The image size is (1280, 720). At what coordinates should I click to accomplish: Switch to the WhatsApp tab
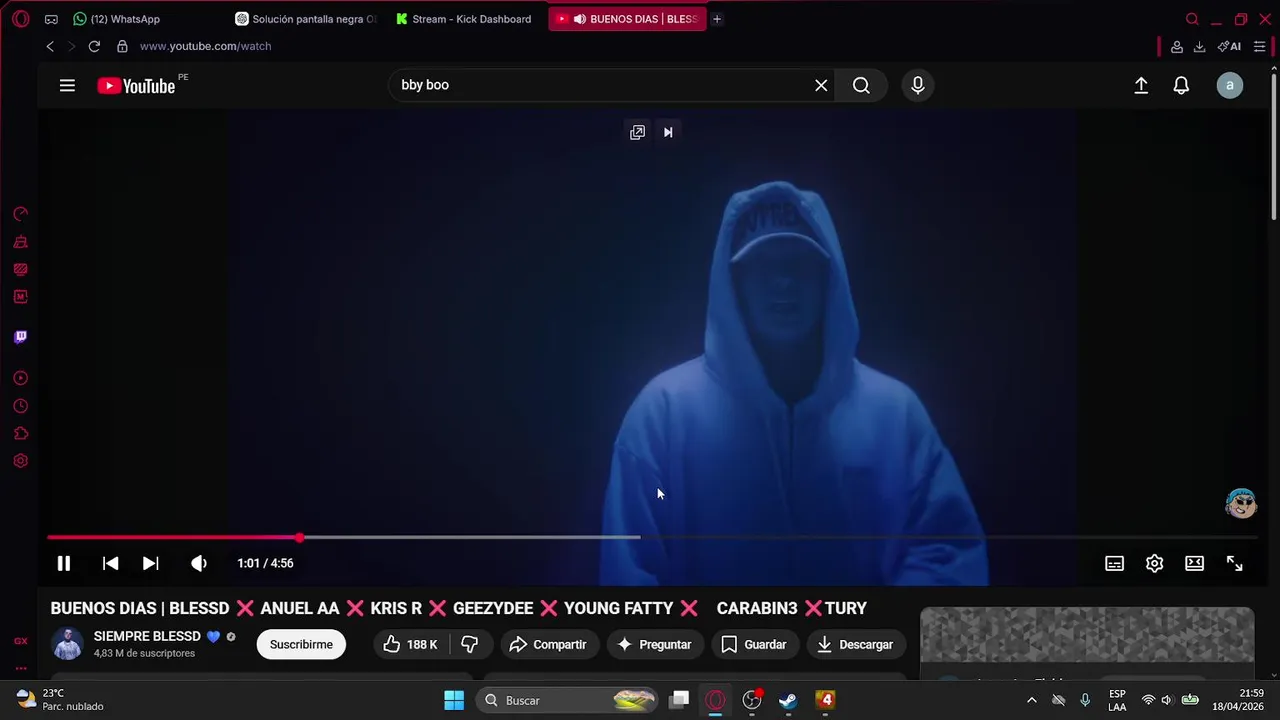pyautogui.click(x=117, y=19)
